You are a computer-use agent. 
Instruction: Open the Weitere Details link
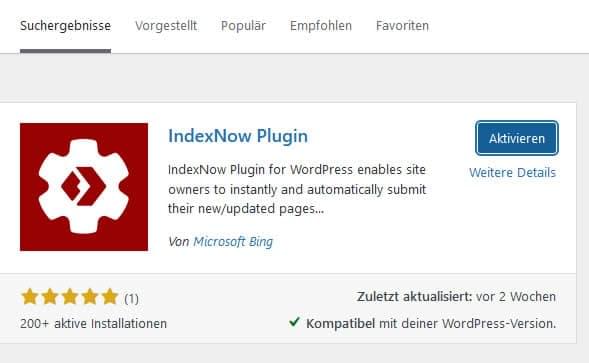pos(512,173)
